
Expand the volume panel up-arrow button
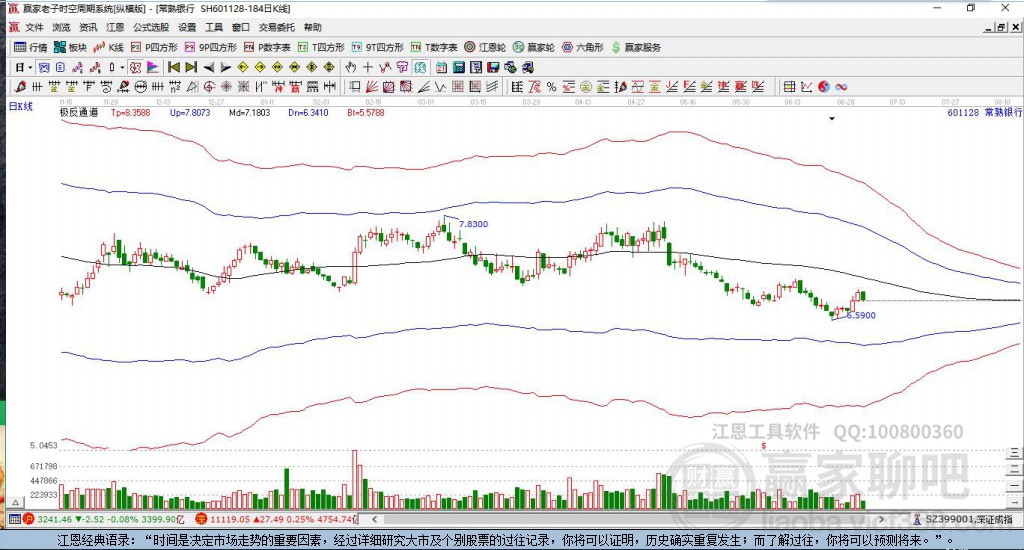point(16,502)
